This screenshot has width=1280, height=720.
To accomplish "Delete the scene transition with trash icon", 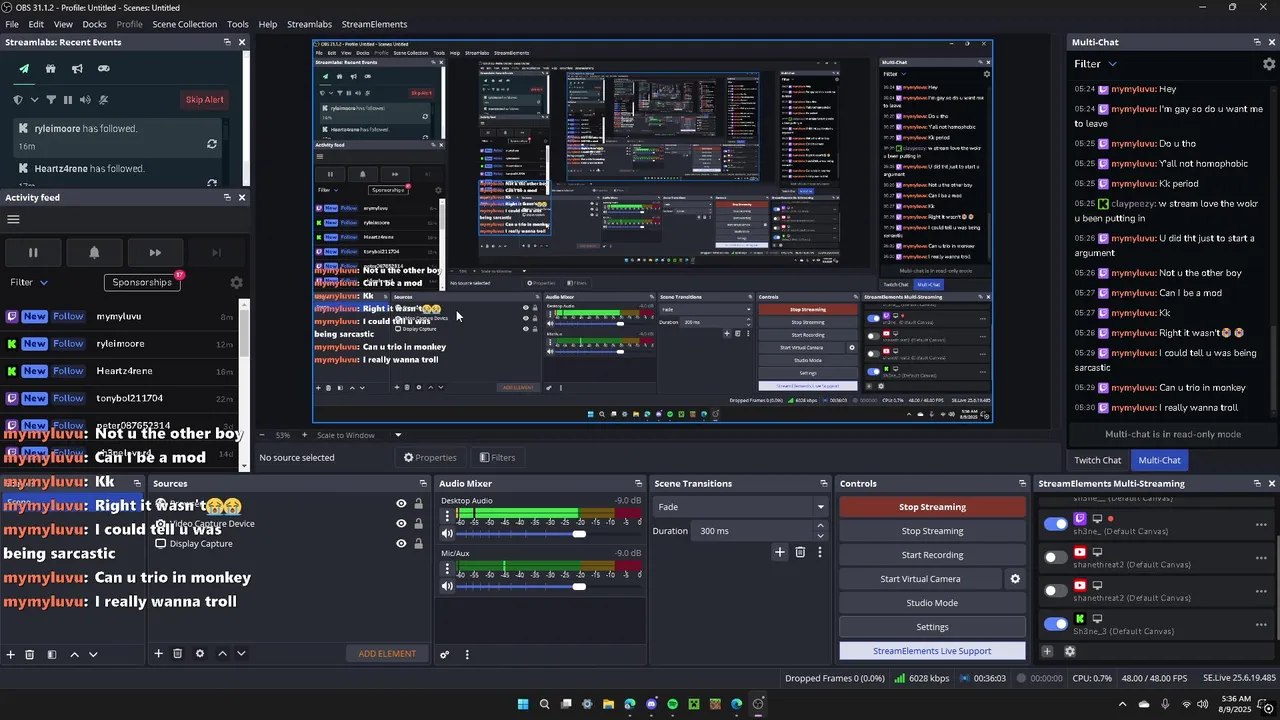I will click(x=800, y=552).
